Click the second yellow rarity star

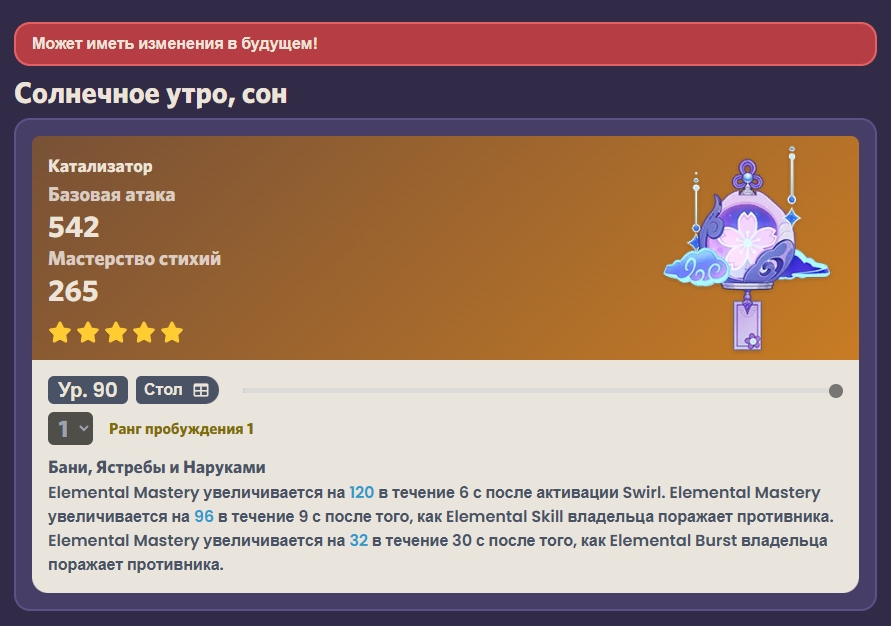point(88,332)
